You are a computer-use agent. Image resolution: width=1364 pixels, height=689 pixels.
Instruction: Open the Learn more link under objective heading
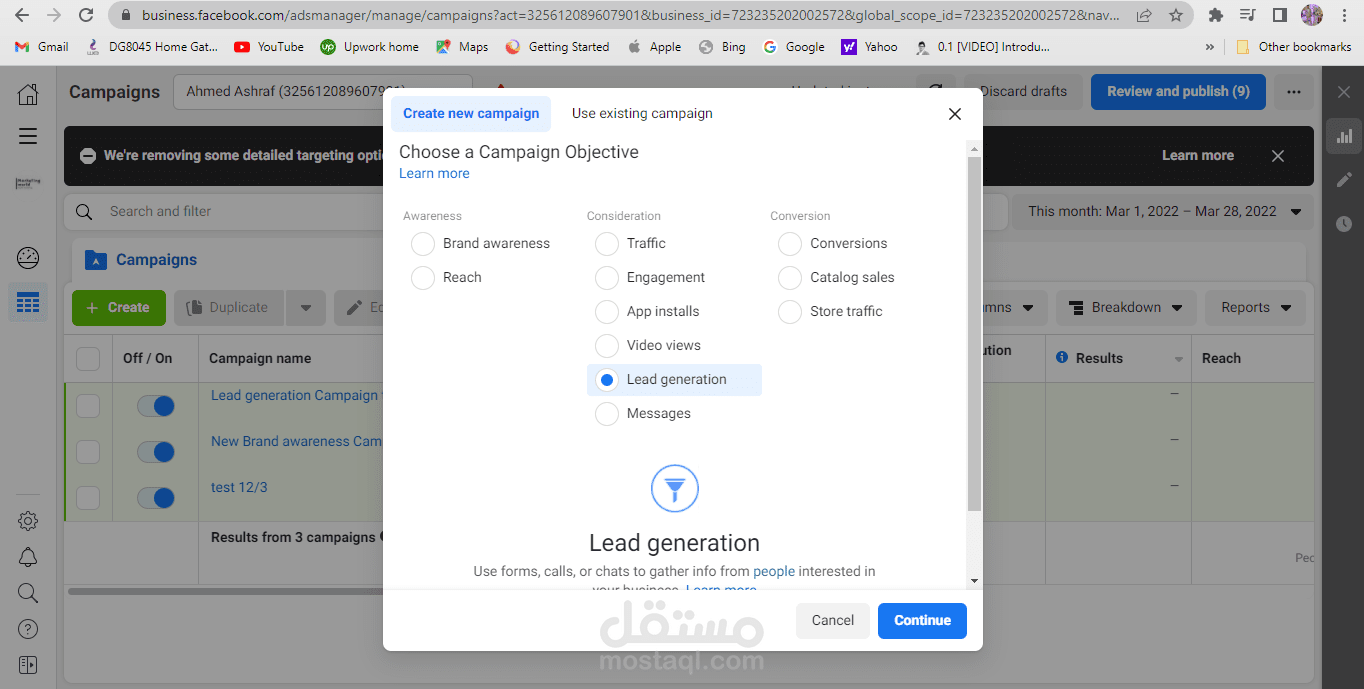click(434, 173)
